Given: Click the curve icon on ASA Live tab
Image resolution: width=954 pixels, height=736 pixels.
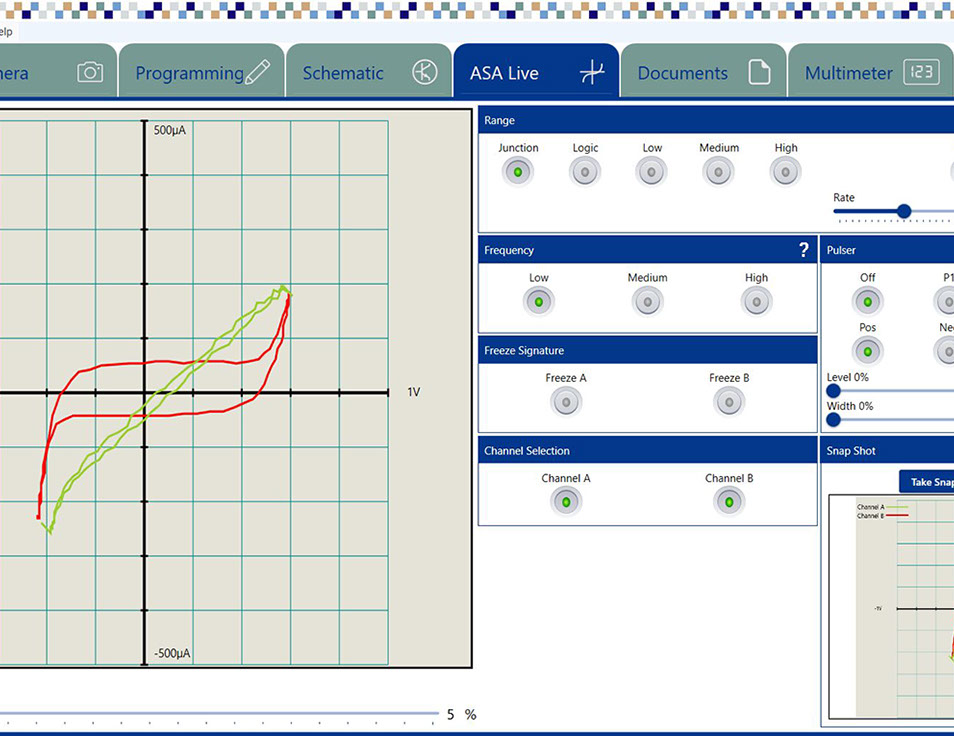Looking at the screenshot, I should (593, 73).
